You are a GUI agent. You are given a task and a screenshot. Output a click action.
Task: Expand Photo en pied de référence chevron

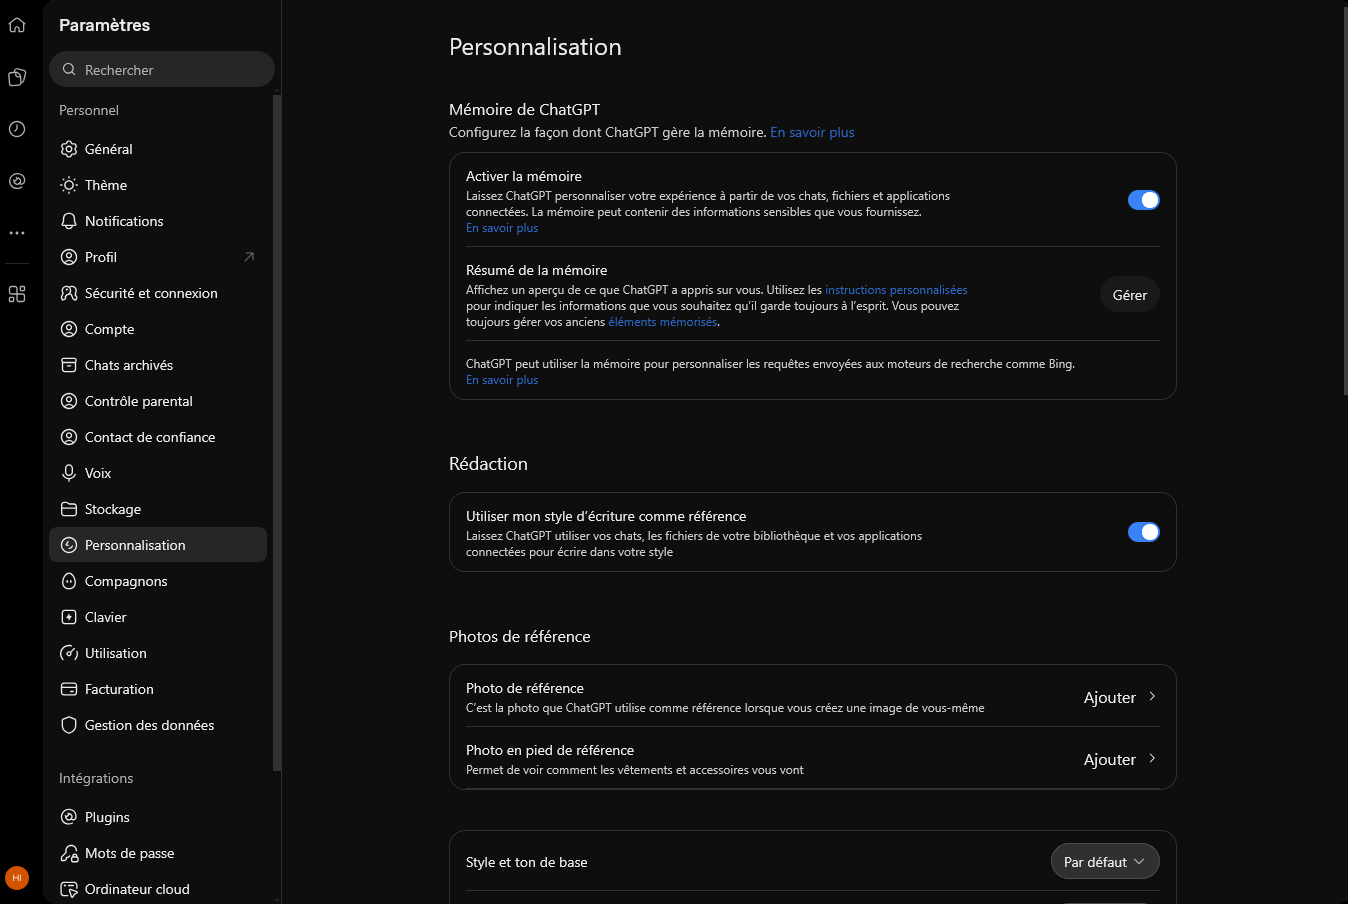(x=1152, y=759)
